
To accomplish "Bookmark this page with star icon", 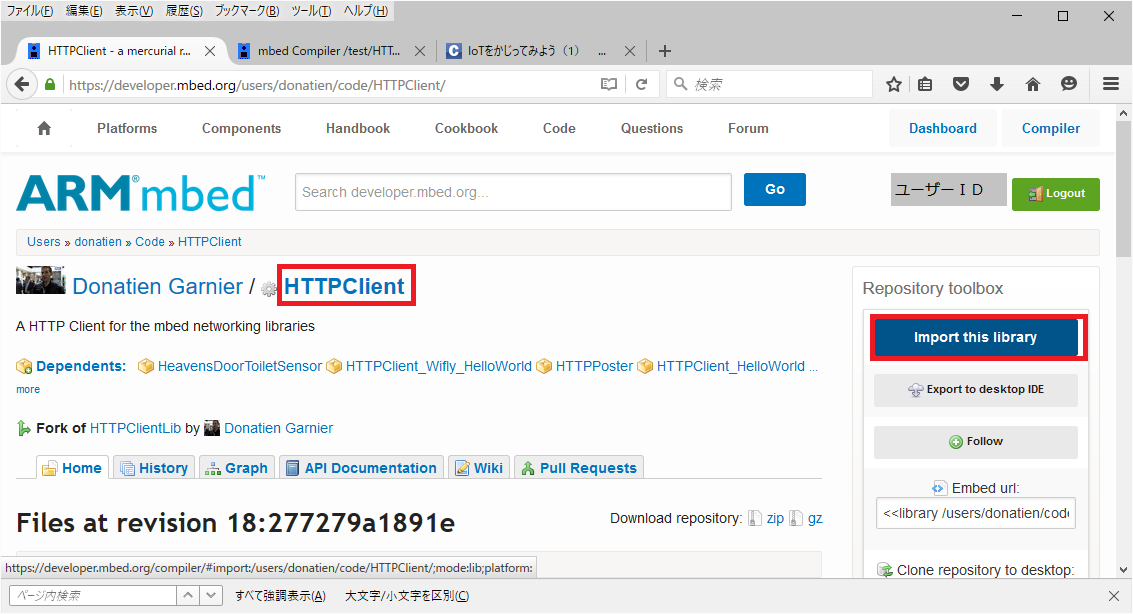I will 894,85.
